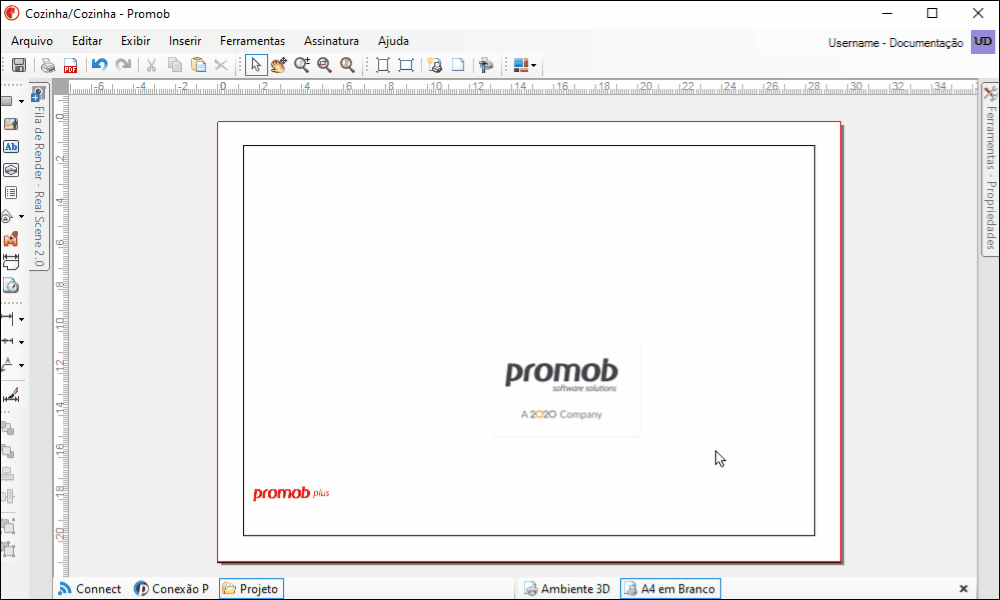Click the horizontal ruler at top
1000x600 pixels.
coord(523,87)
